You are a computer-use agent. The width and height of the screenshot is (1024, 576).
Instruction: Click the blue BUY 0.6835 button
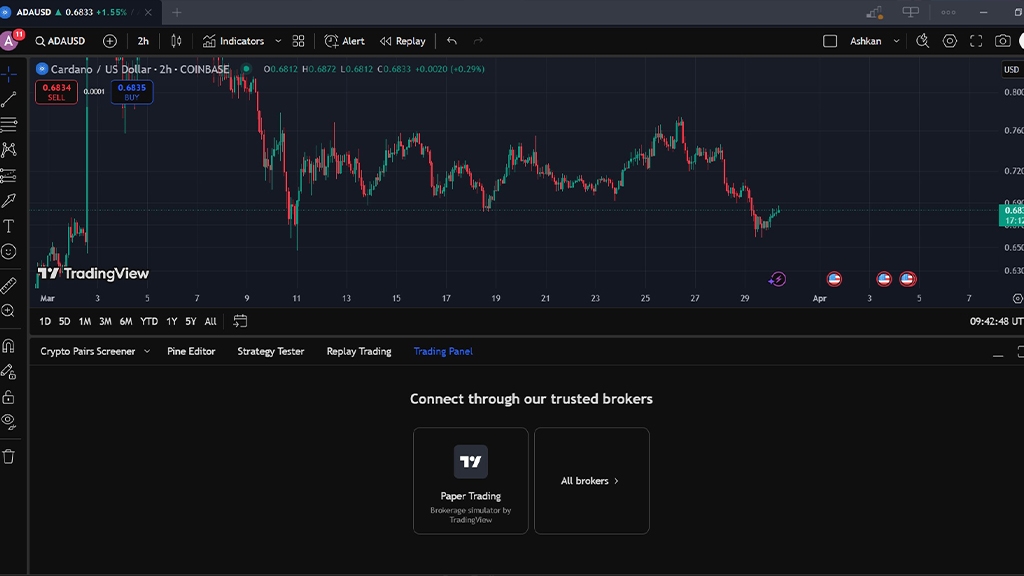pos(132,92)
